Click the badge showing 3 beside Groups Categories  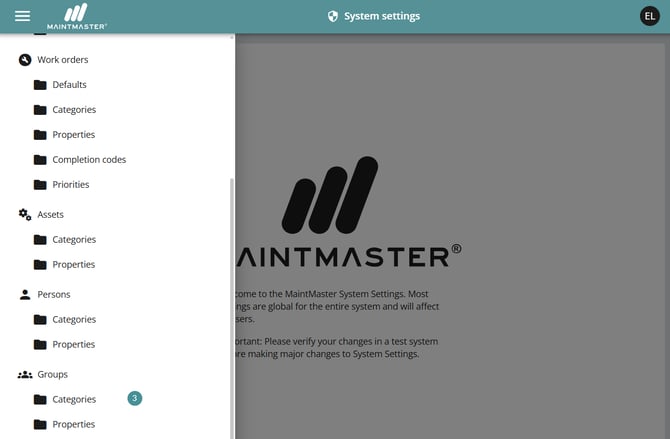pos(135,399)
